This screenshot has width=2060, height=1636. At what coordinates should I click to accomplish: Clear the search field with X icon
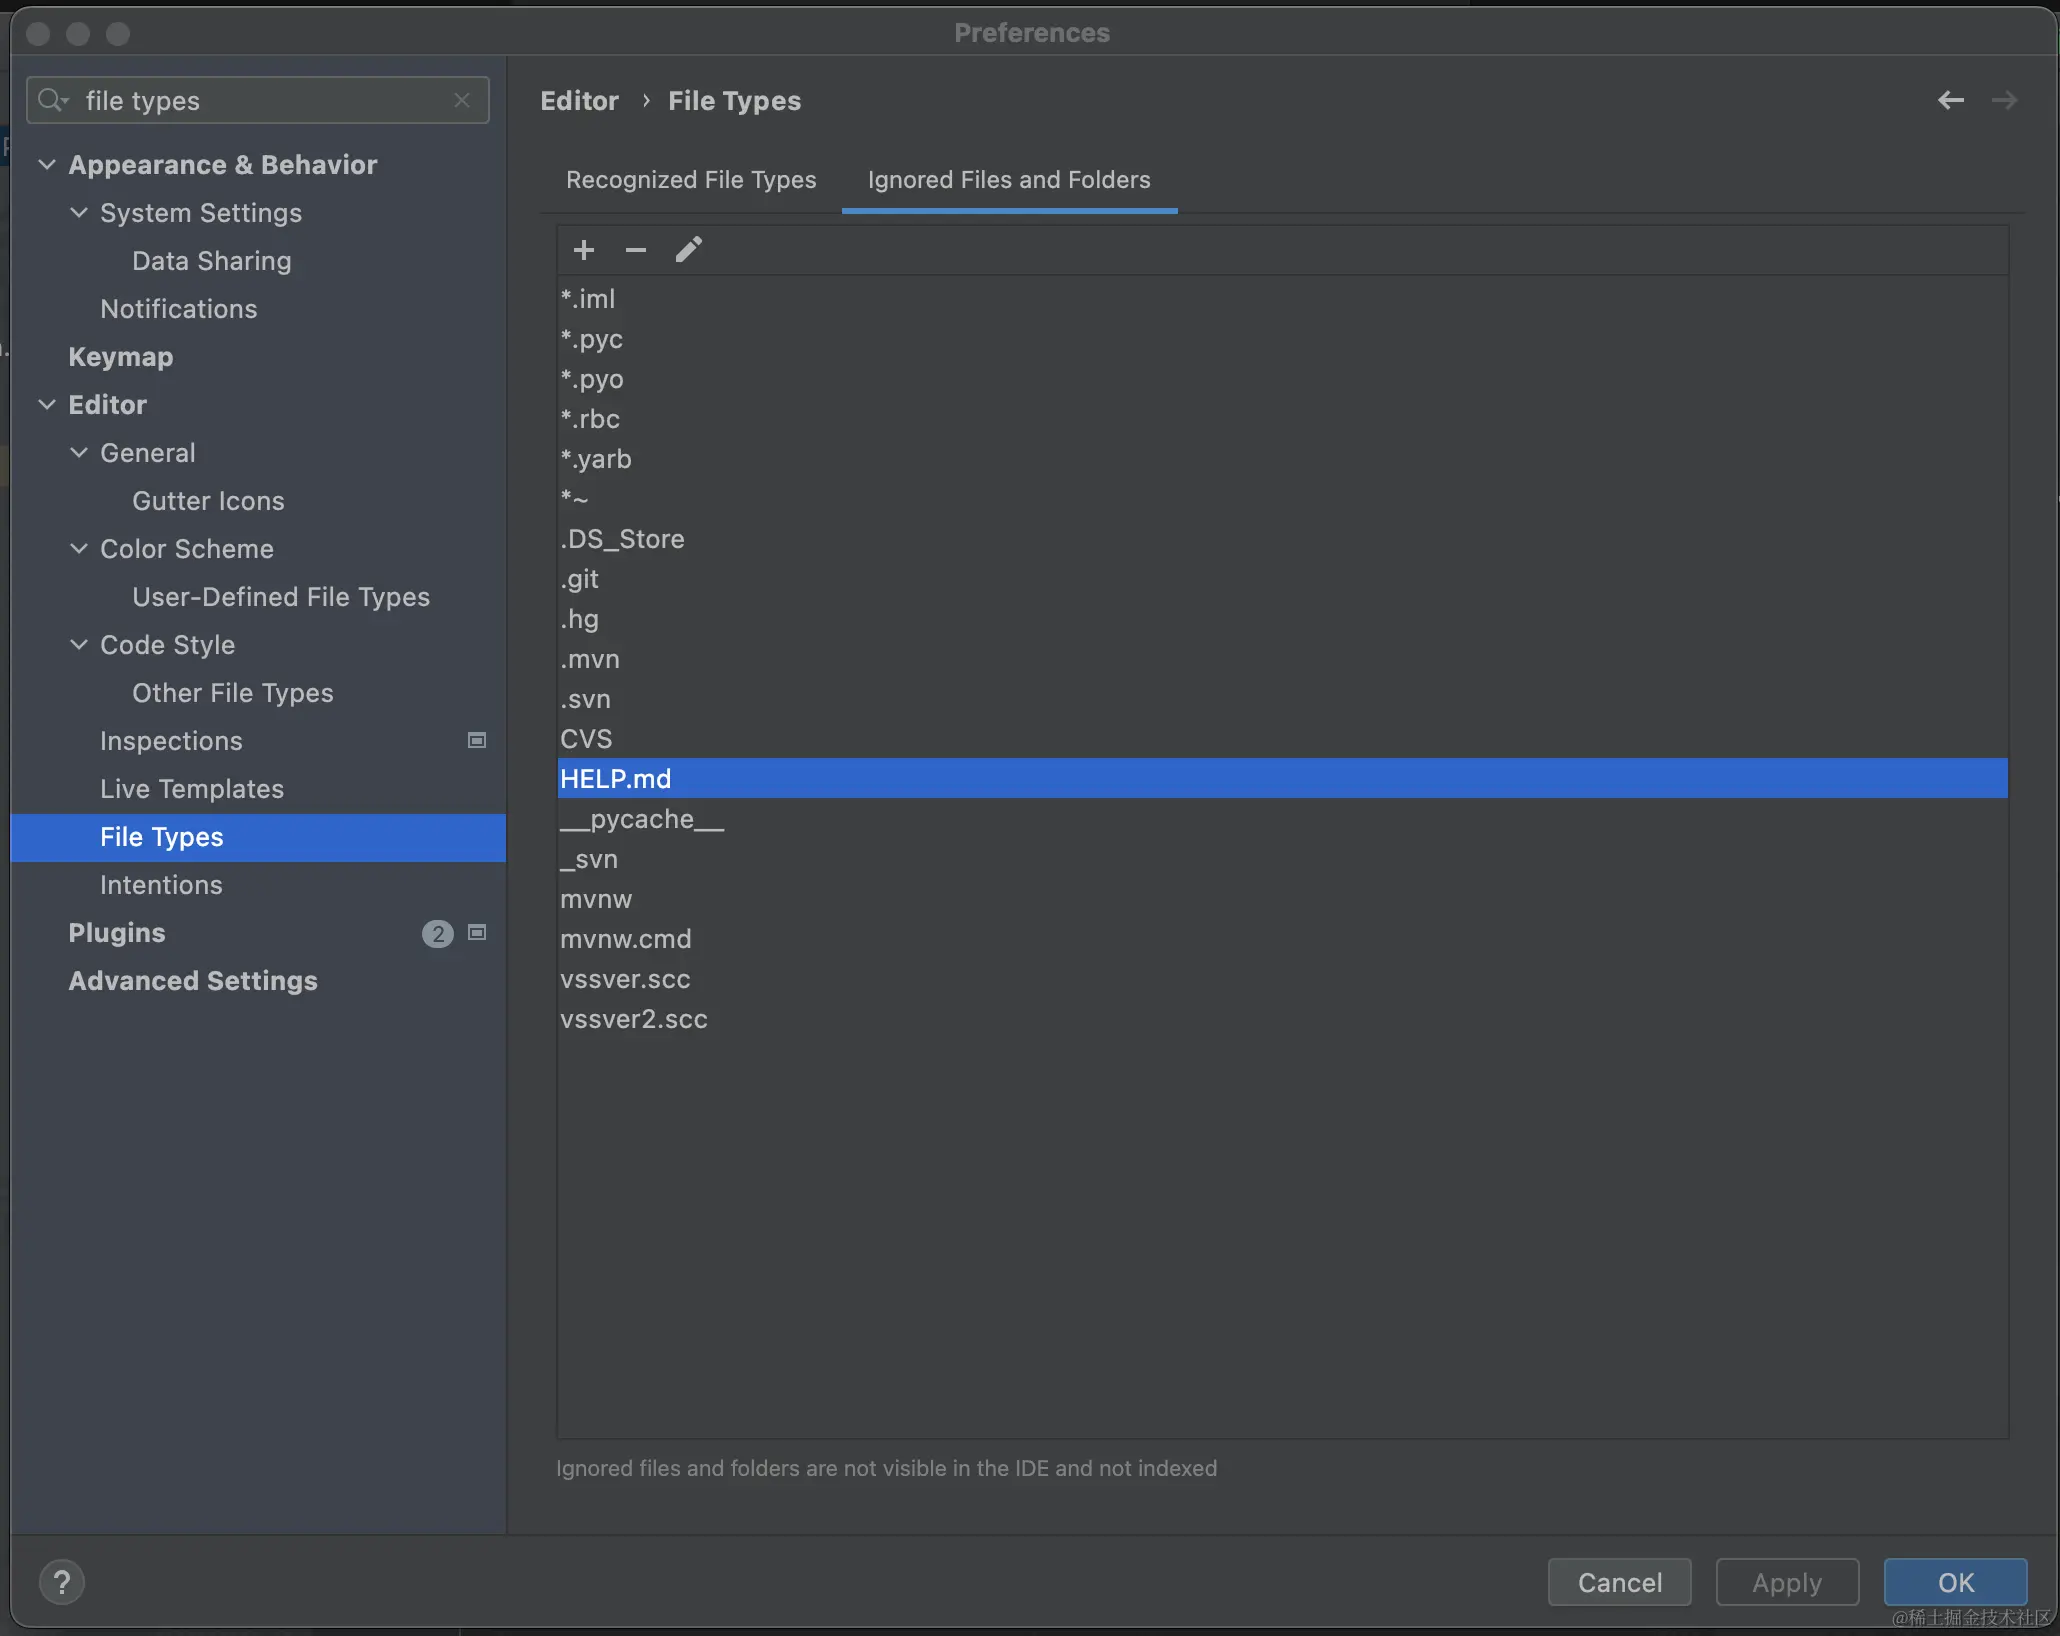[x=462, y=100]
